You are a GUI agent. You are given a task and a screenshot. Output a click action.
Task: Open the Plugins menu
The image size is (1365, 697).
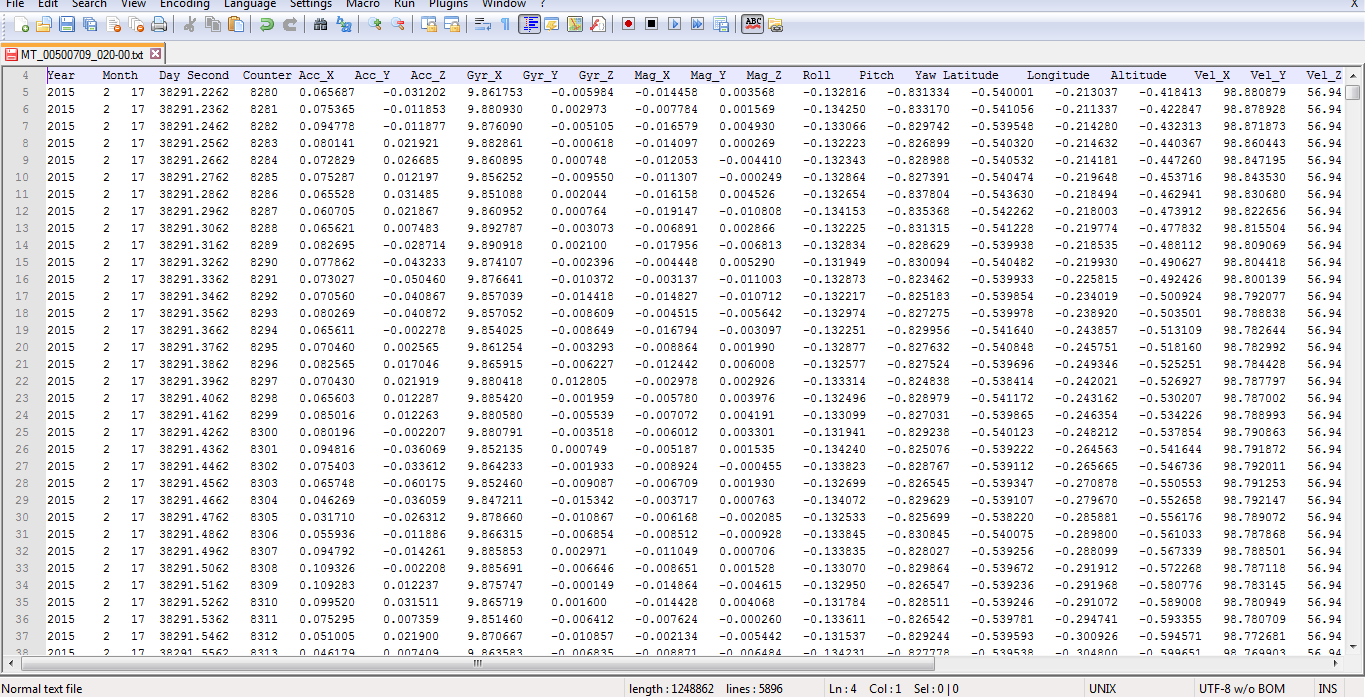(448, 4)
